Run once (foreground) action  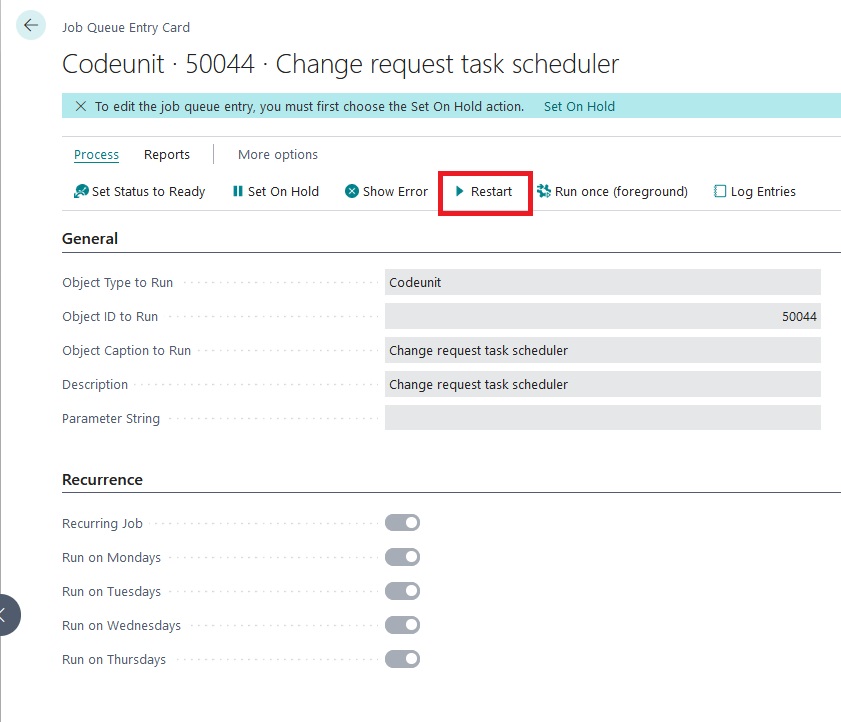tap(612, 191)
